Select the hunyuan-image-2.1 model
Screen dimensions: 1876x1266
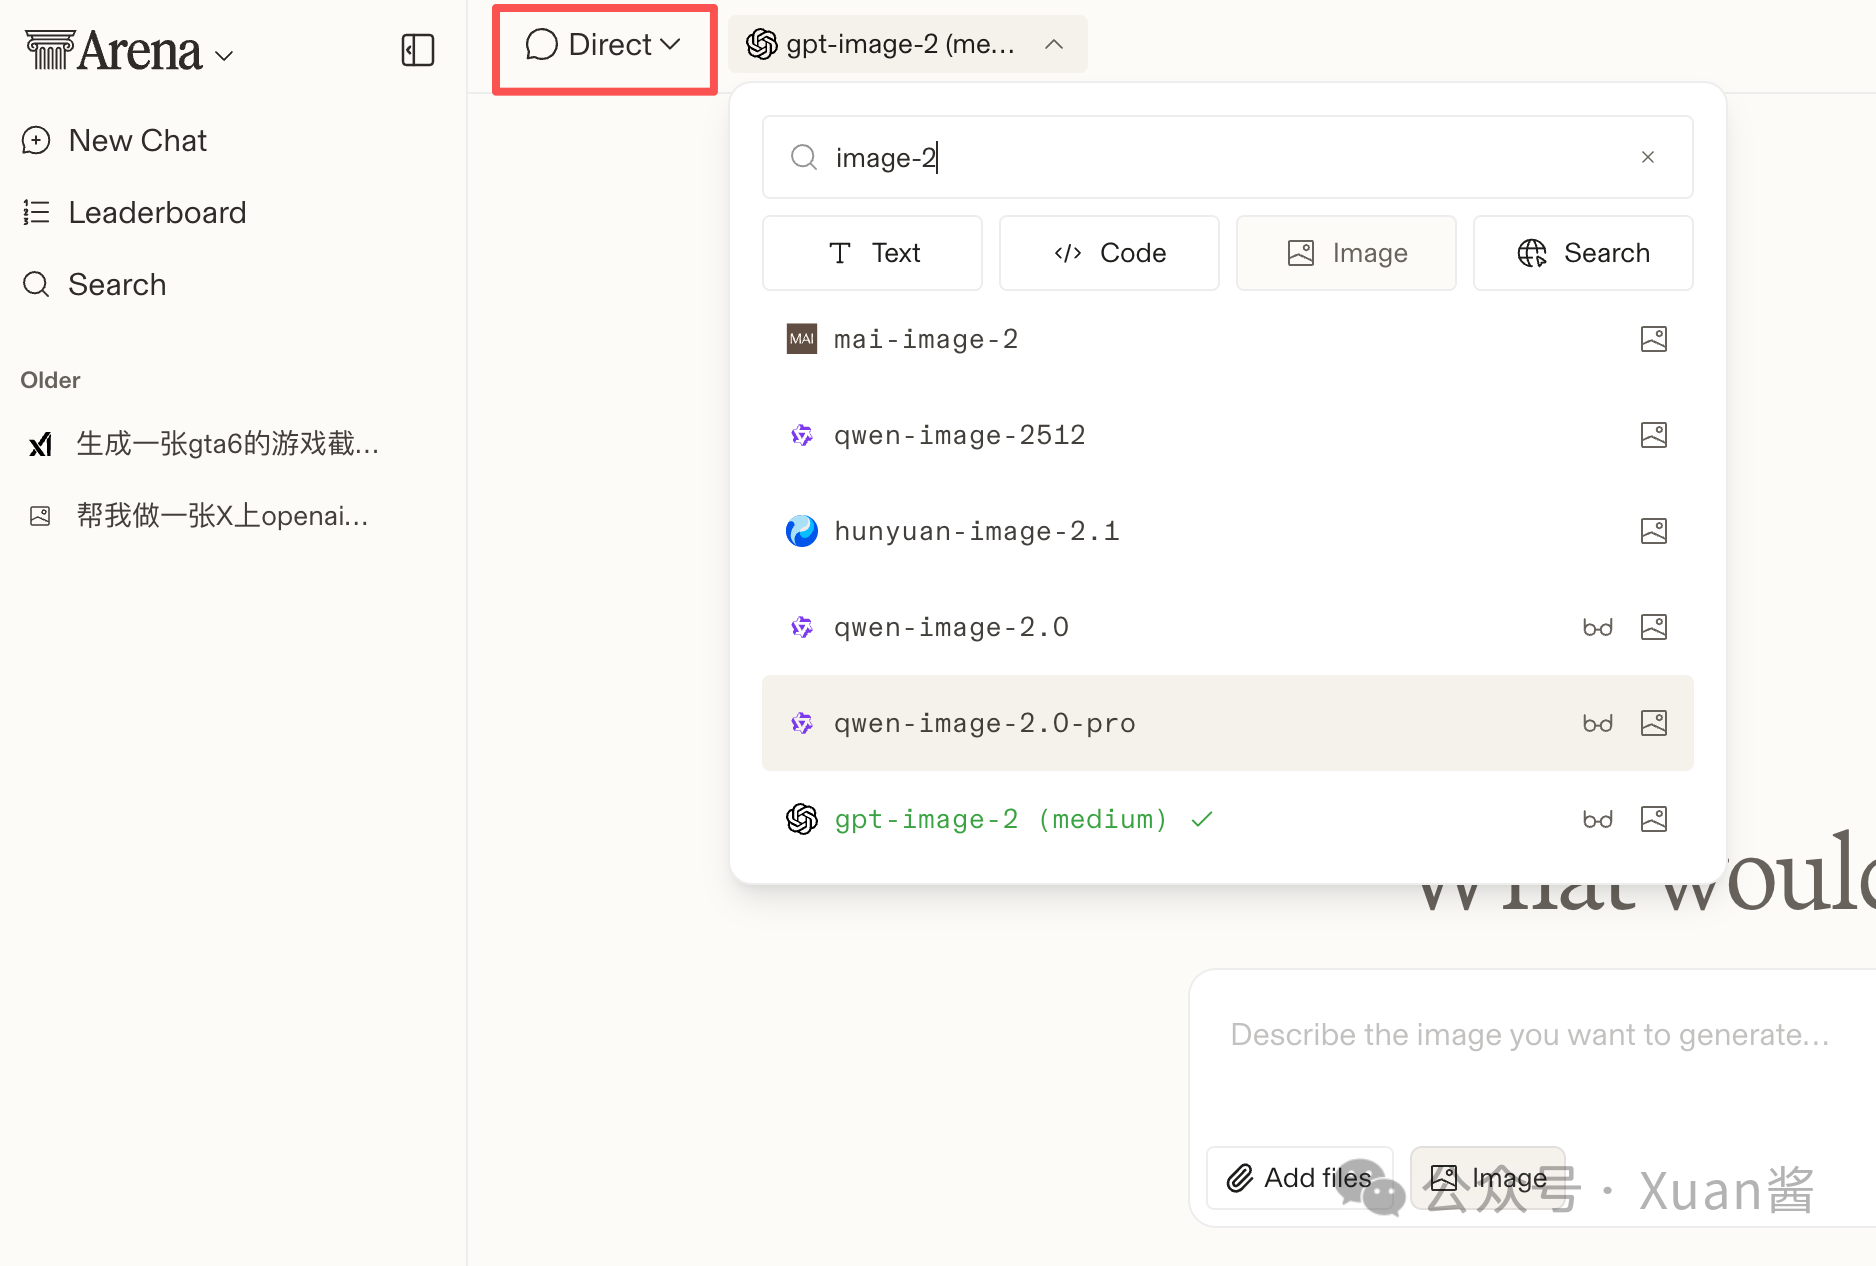click(1227, 531)
